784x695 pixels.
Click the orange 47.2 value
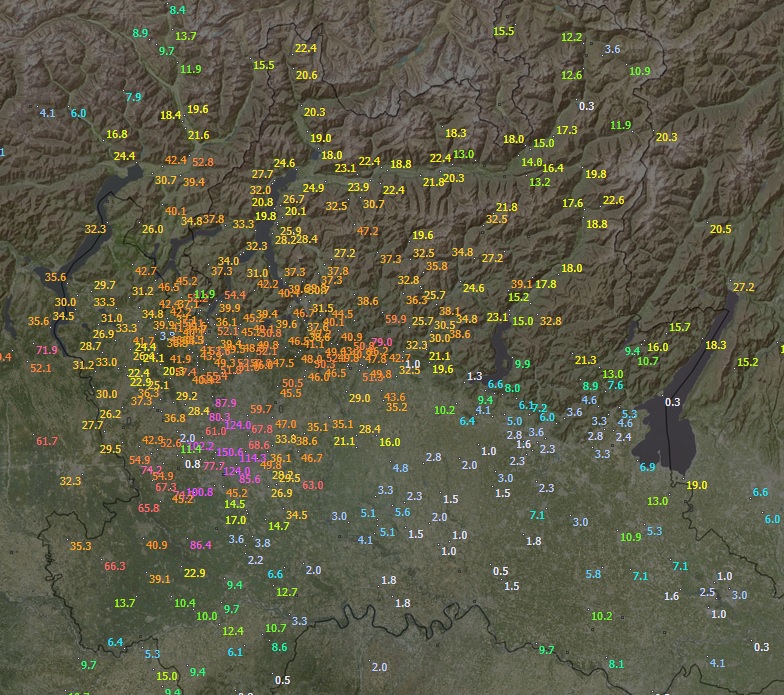(368, 231)
